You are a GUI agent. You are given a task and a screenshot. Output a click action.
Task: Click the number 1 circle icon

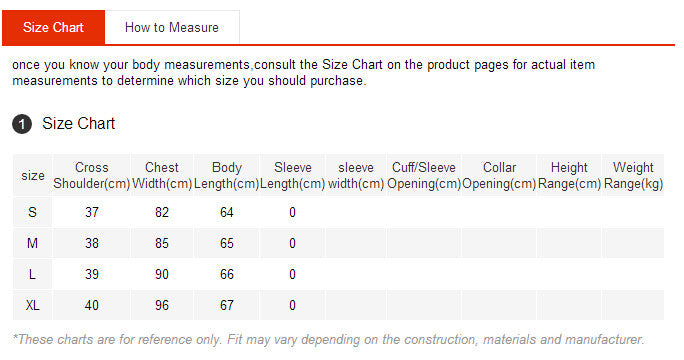[x=22, y=124]
